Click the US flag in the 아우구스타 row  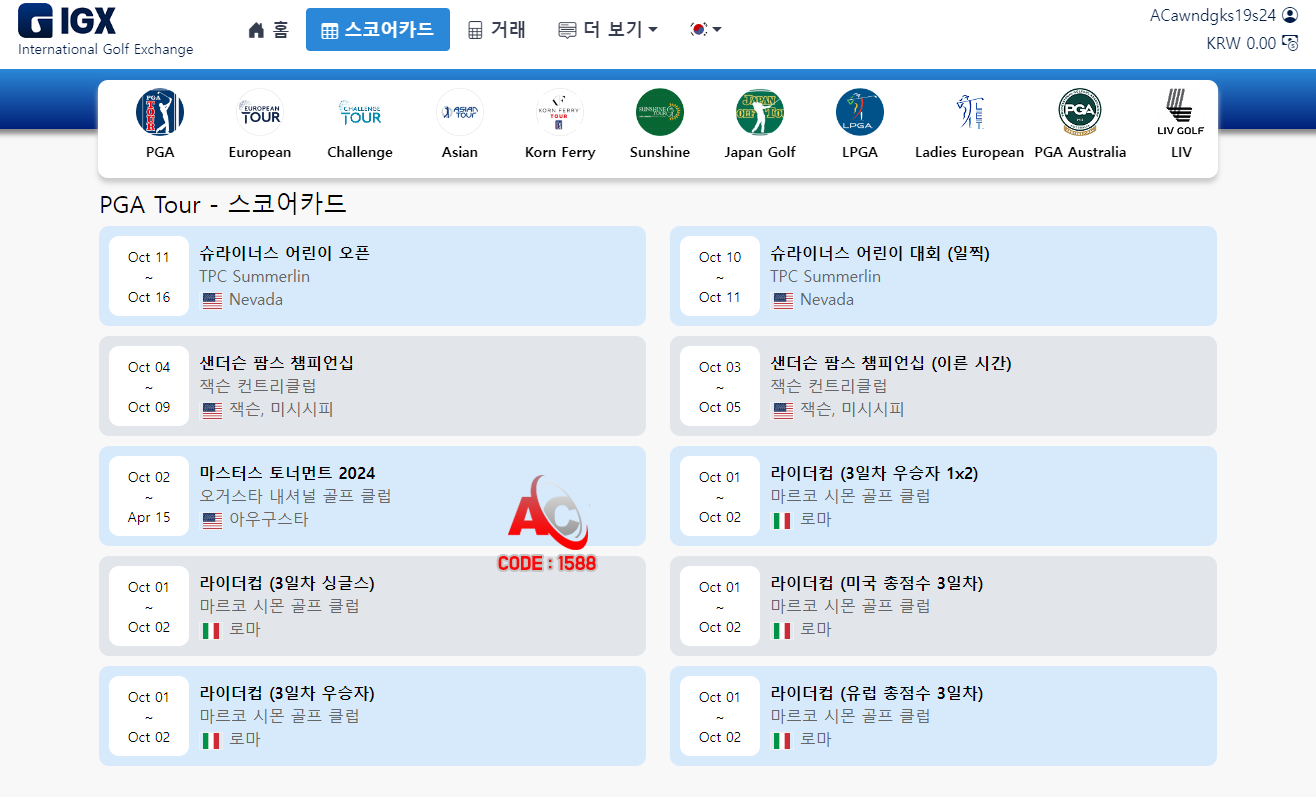[x=212, y=520]
